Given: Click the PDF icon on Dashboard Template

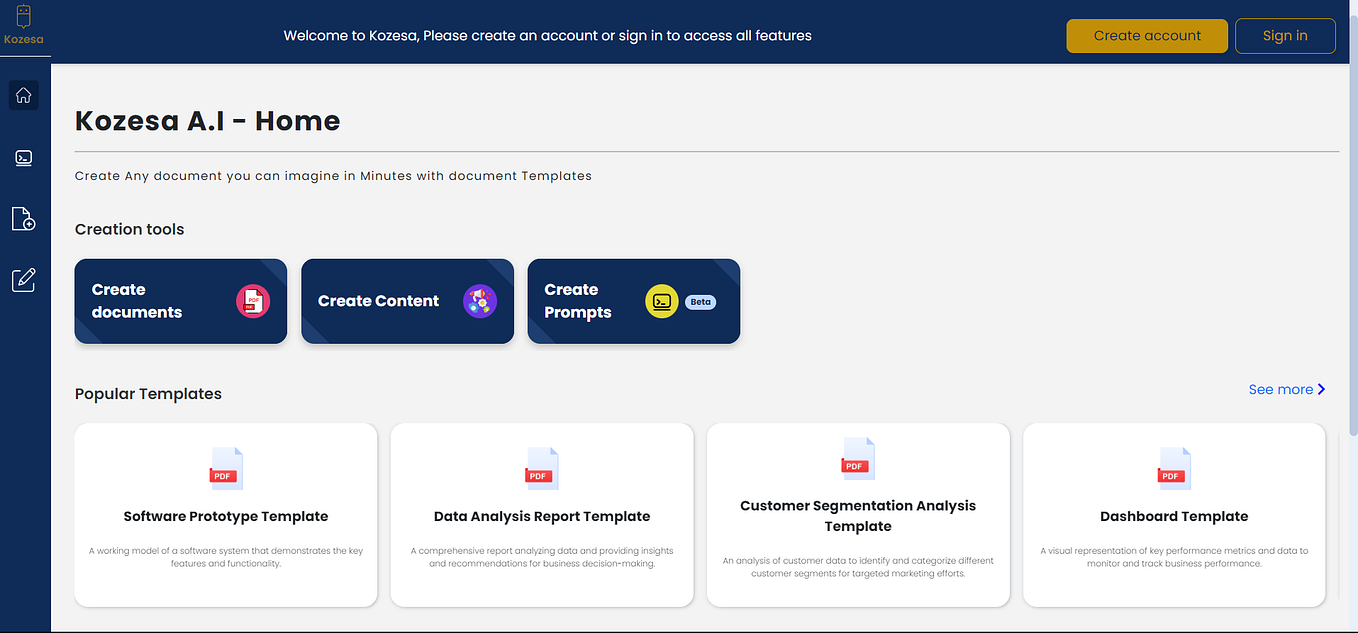Looking at the screenshot, I should click(x=1173, y=468).
